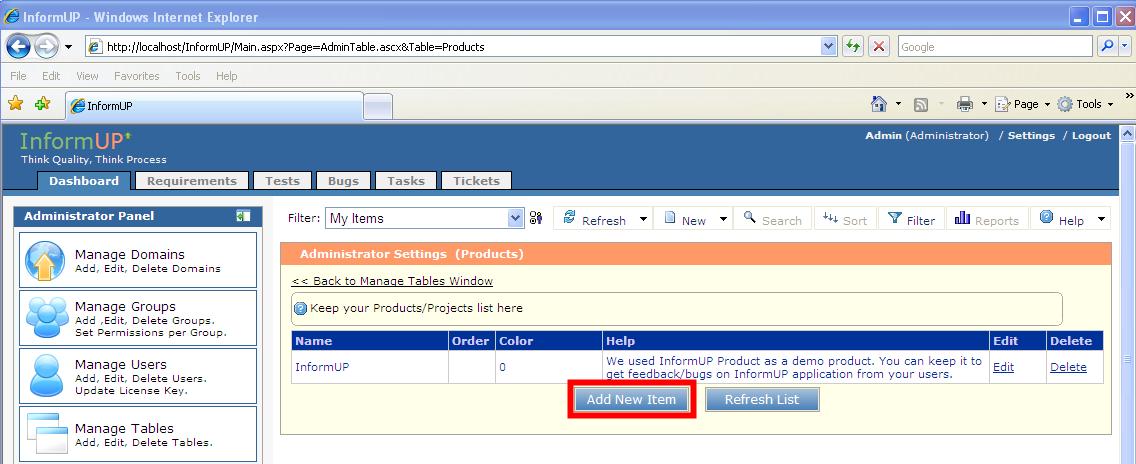1136x464 pixels.
Task: Click the filter settings icon beside My Items
Action: [x=536, y=219]
